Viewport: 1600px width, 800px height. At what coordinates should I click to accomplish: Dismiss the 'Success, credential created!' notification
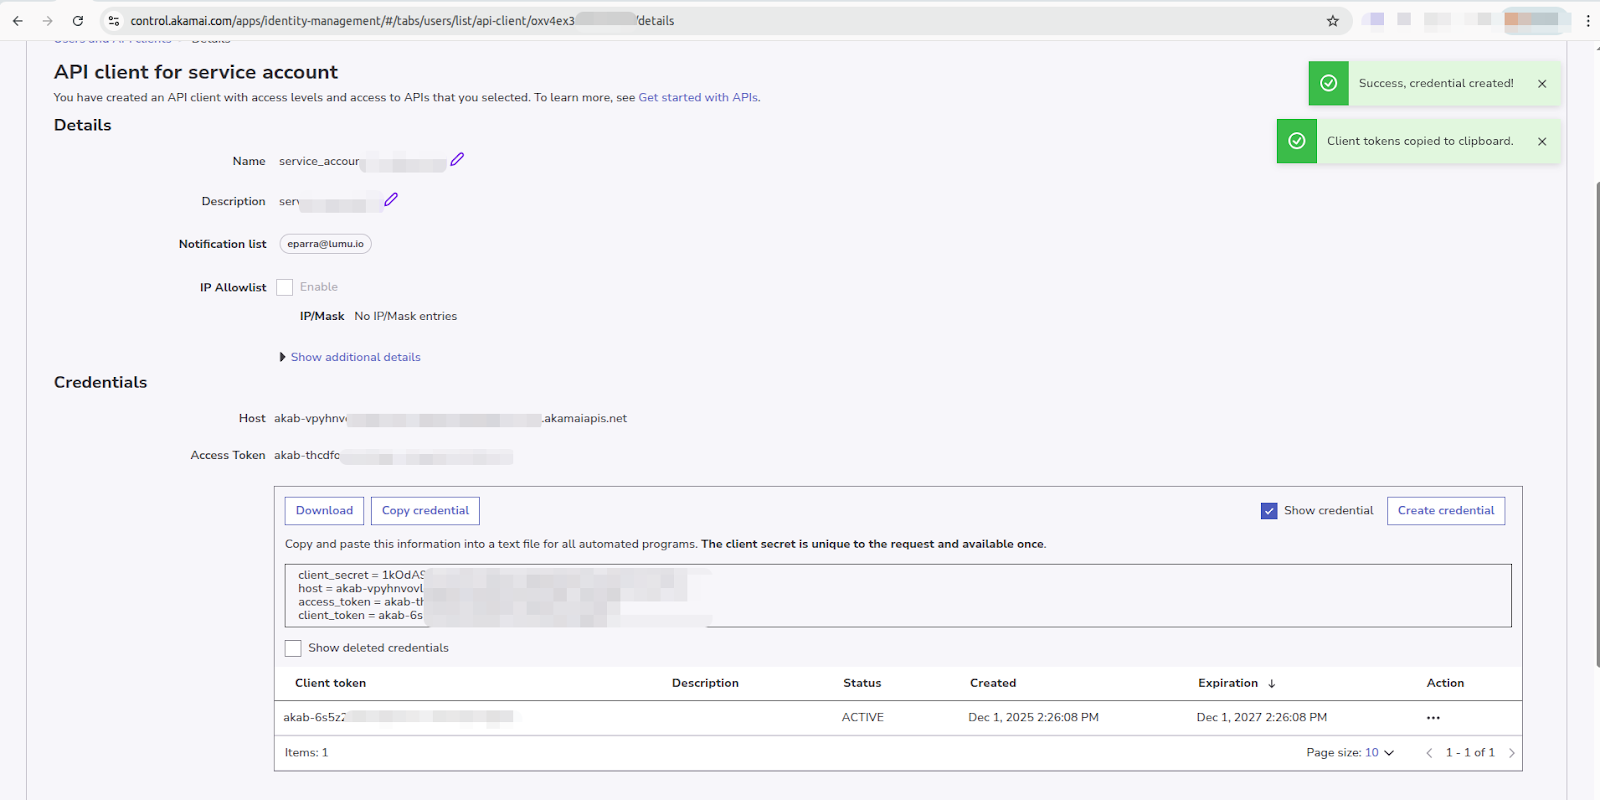(x=1542, y=84)
